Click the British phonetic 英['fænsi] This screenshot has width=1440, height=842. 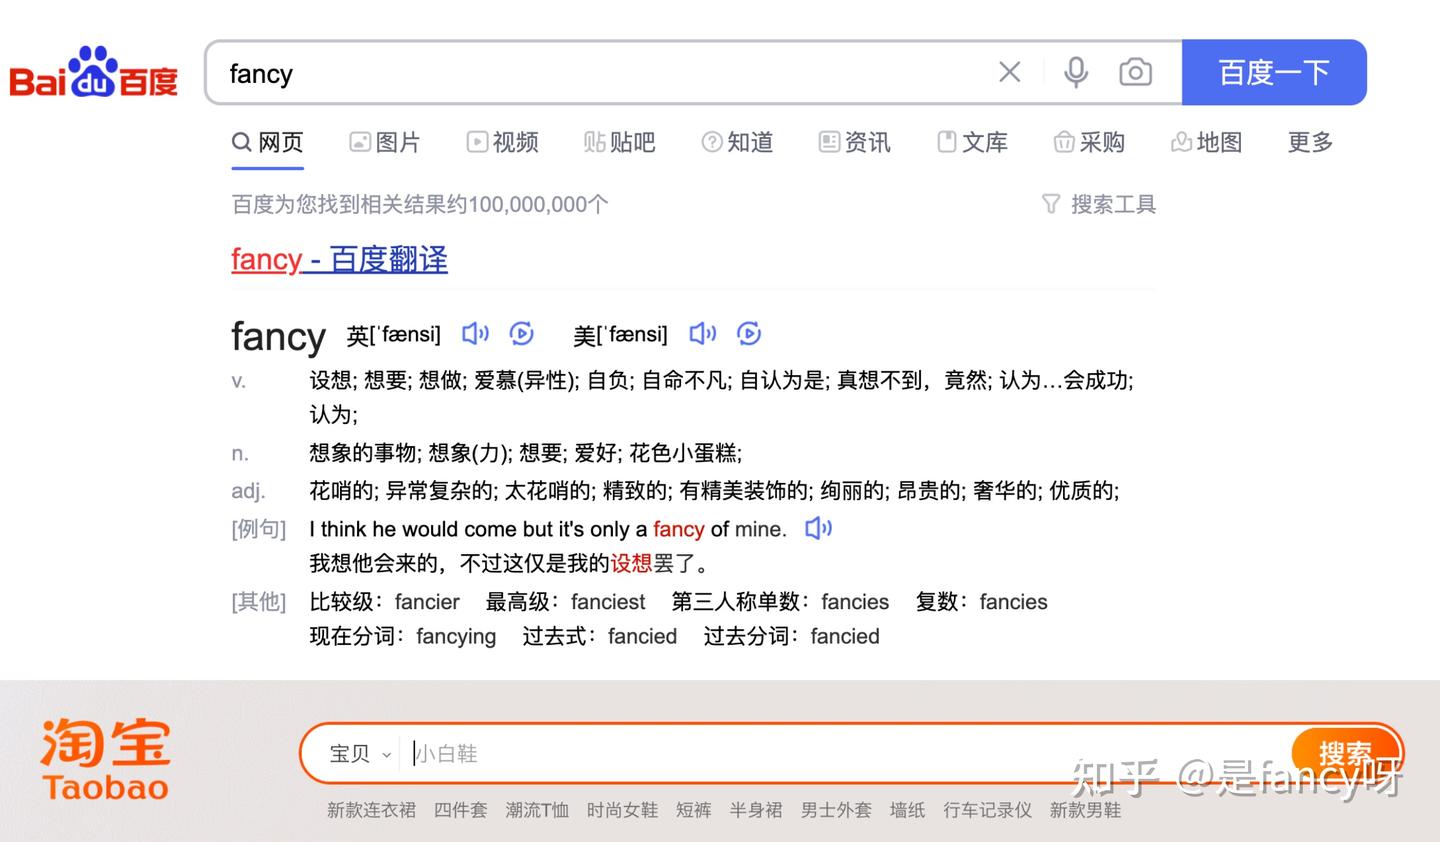[x=394, y=334]
